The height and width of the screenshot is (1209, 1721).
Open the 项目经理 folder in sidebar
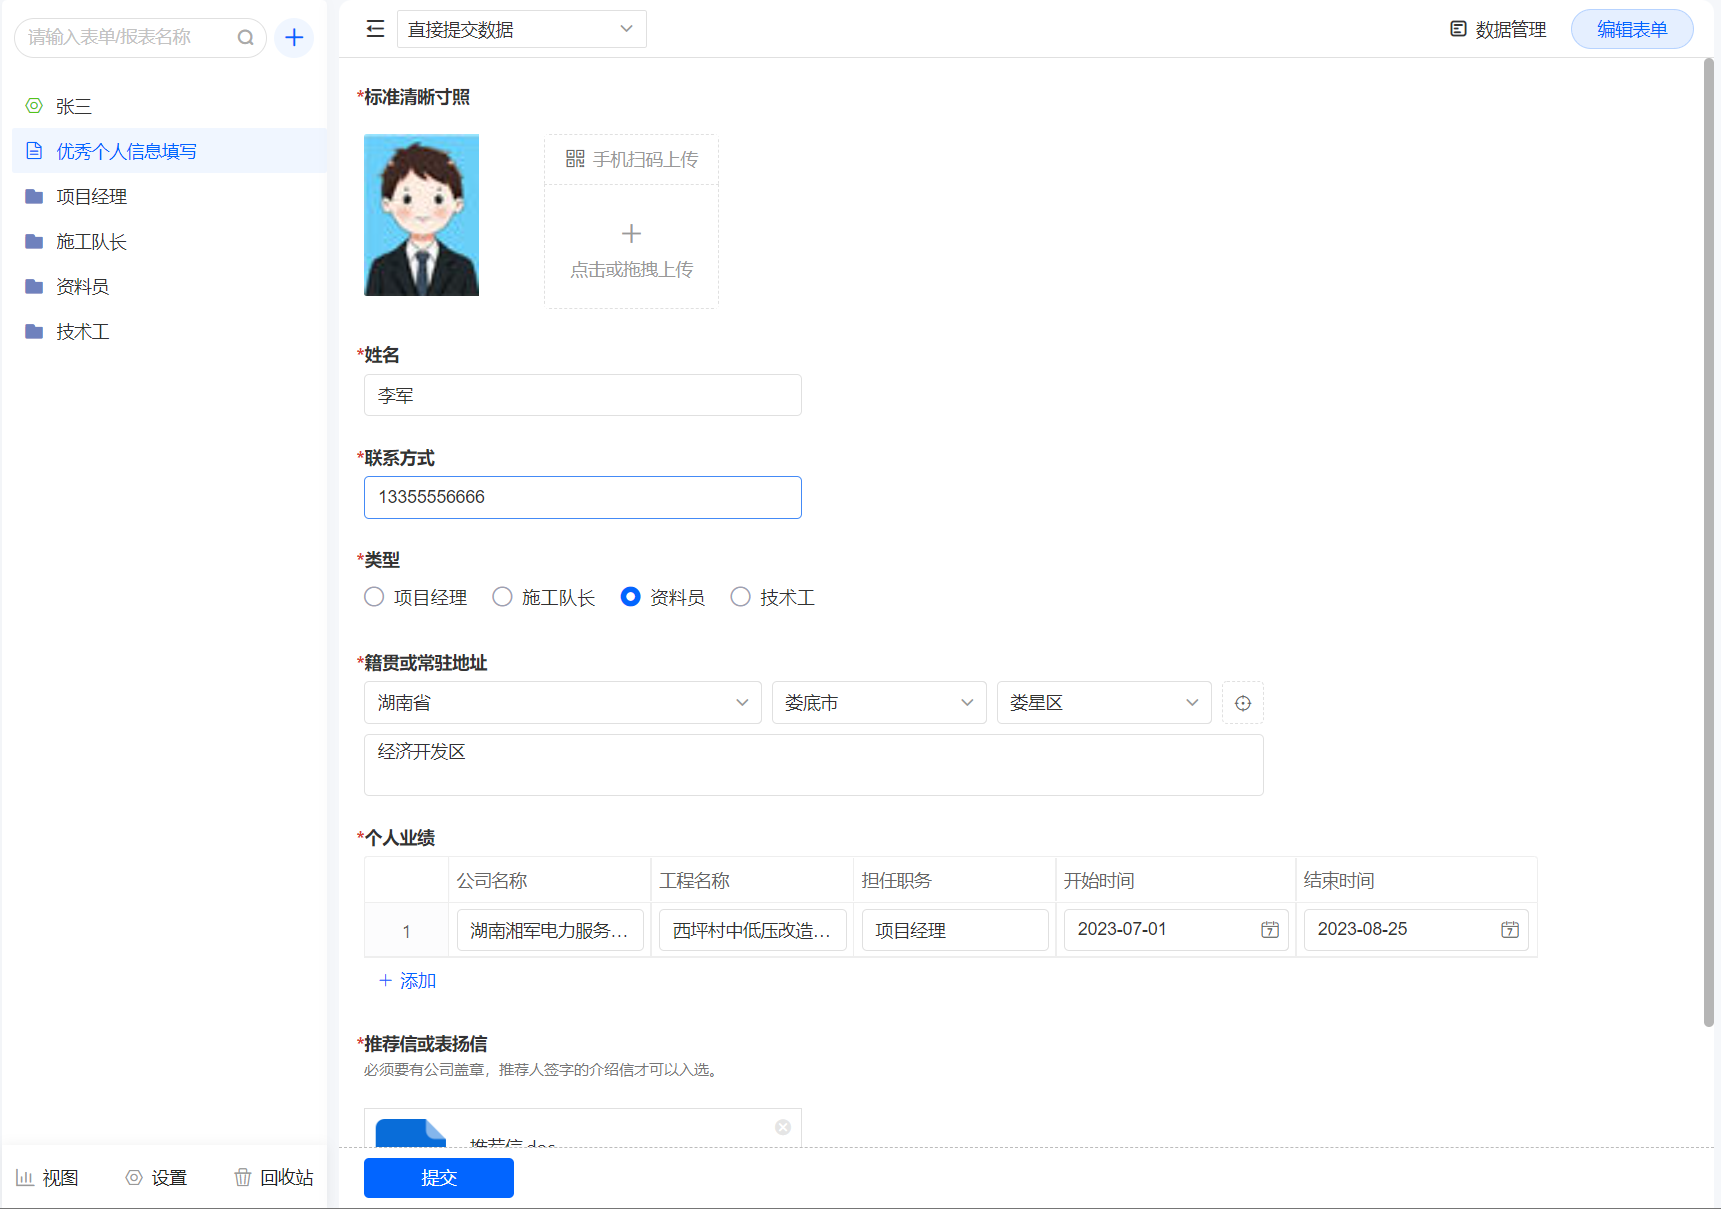point(91,197)
